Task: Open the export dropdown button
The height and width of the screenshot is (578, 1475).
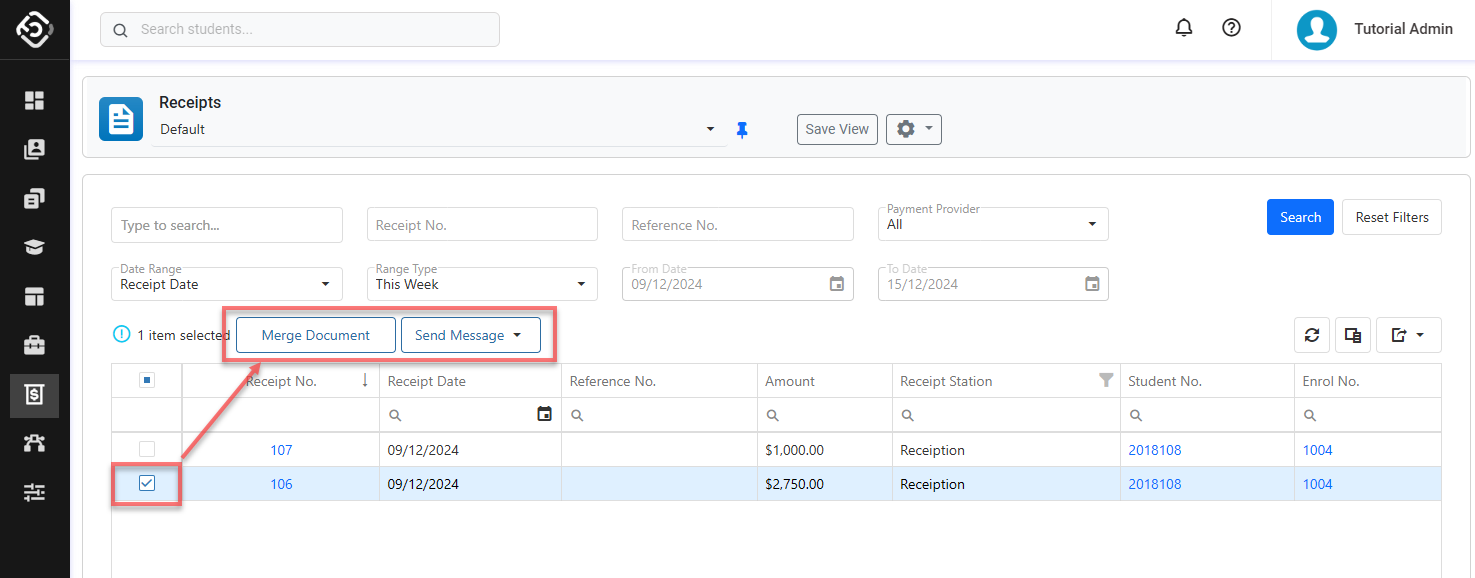Action: click(1408, 336)
